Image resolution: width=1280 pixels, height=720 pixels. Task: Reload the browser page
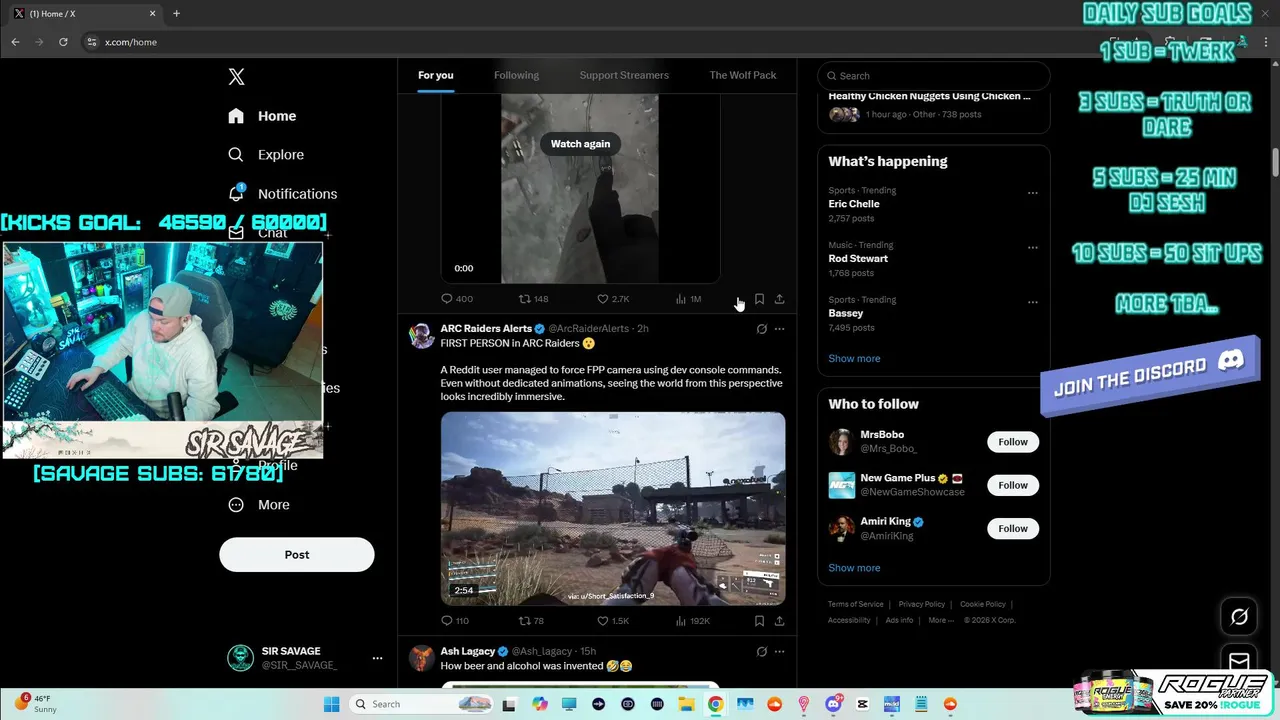(63, 42)
